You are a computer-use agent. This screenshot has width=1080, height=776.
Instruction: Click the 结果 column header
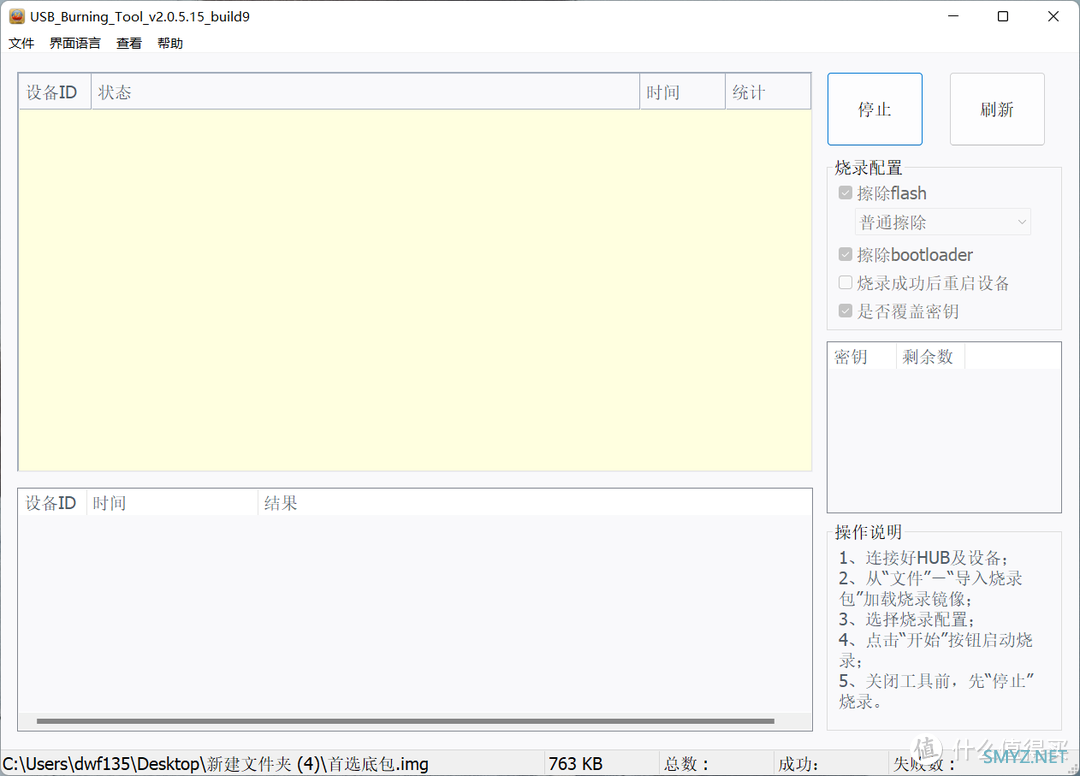(534, 503)
